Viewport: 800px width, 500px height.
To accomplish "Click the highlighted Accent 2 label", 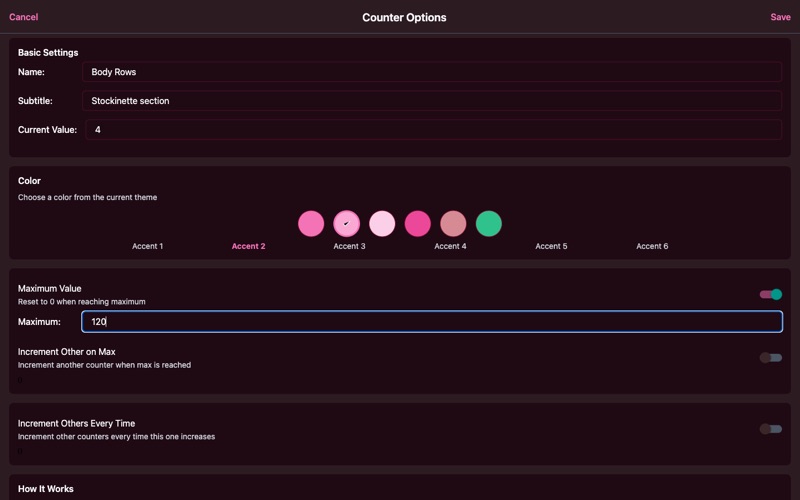I will (x=248, y=246).
